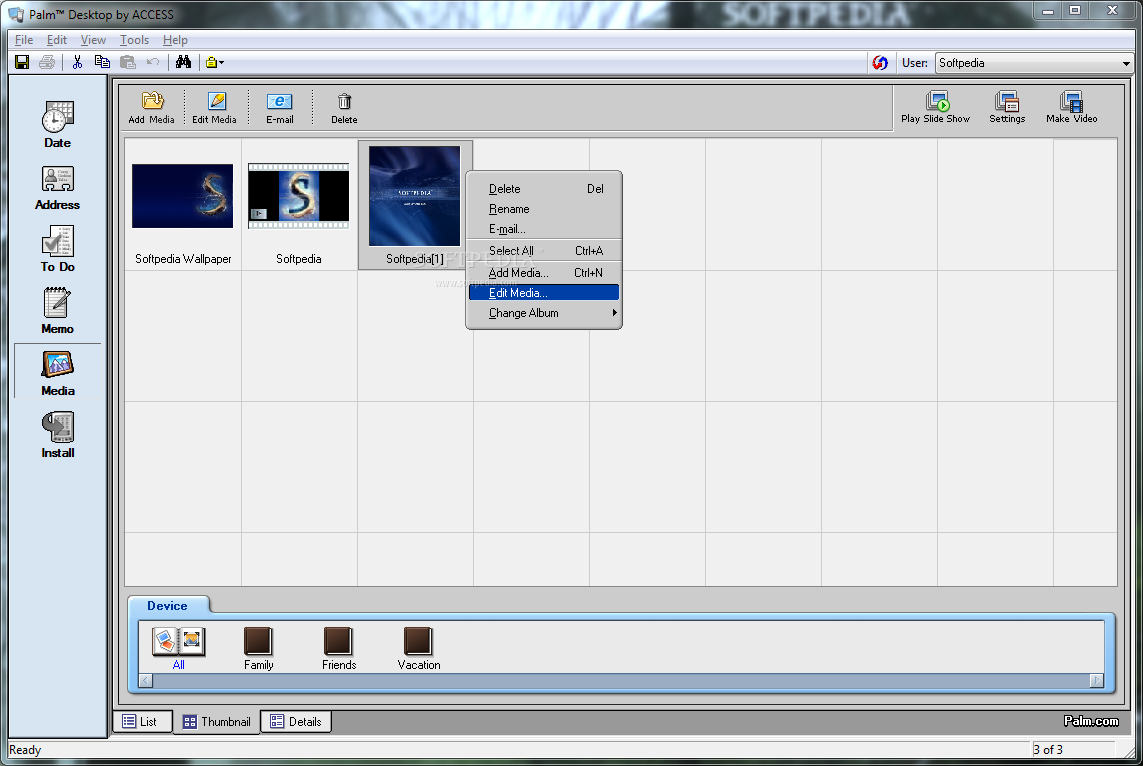Click the Undo arrow icon
This screenshot has width=1143, height=766.
(152, 63)
